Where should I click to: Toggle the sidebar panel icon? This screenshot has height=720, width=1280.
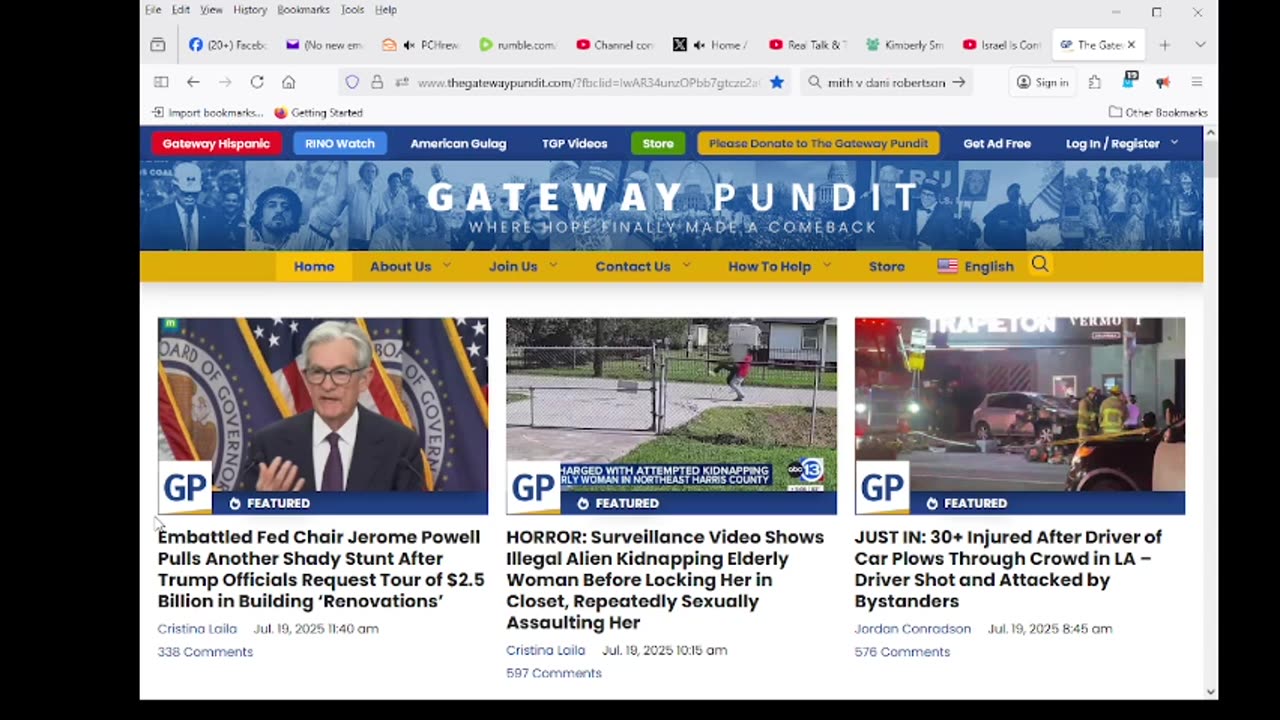click(161, 82)
